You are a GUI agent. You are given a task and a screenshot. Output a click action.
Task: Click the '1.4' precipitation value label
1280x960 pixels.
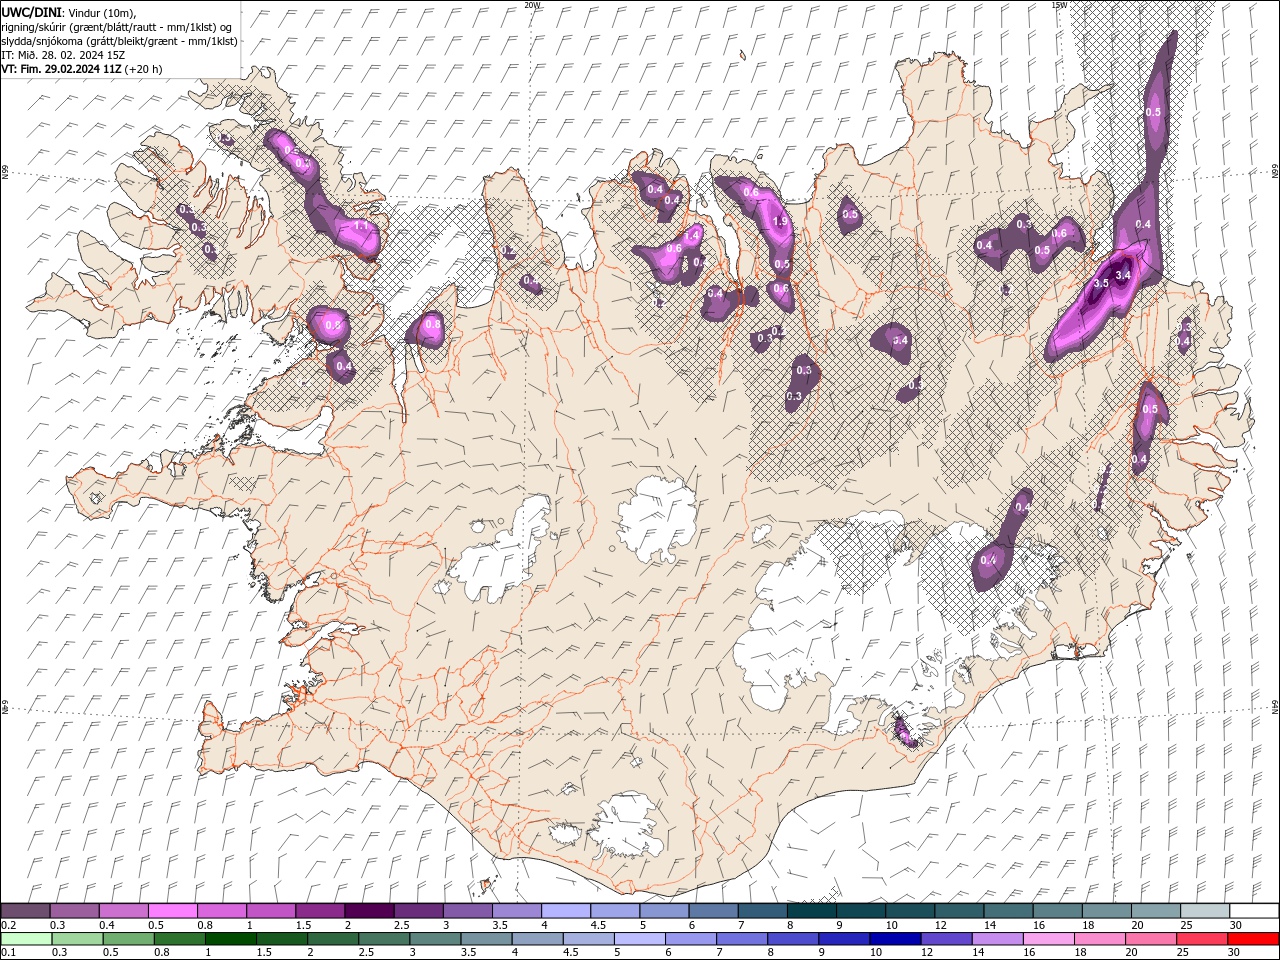tap(691, 235)
